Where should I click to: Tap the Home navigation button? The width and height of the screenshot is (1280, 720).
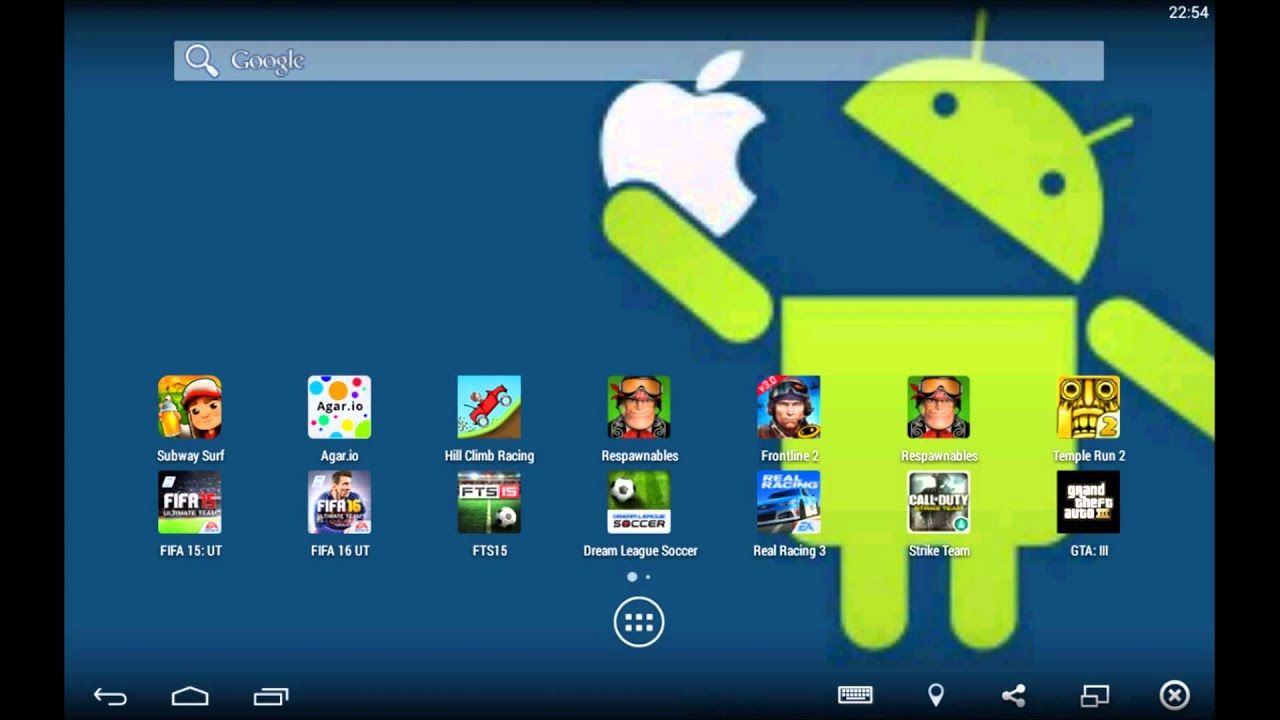pos(190,696)
